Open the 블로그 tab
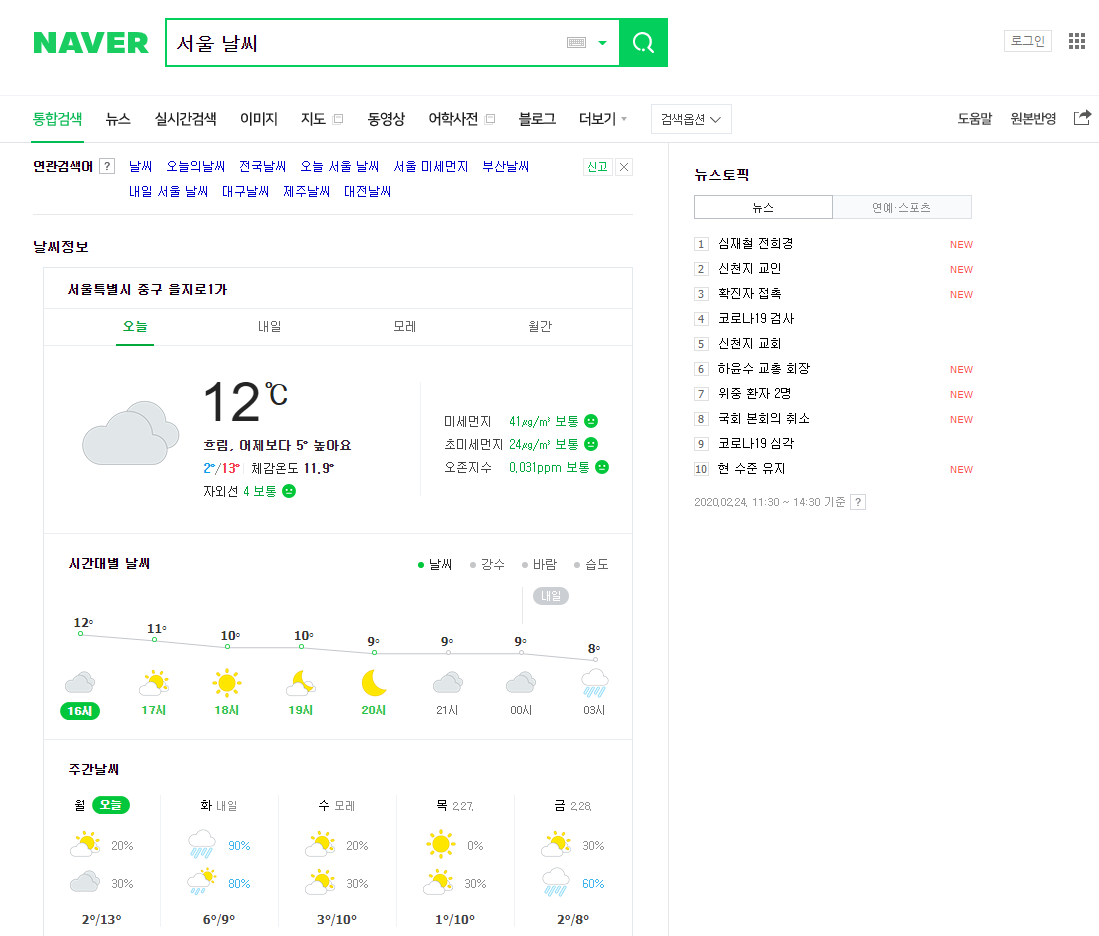Viewport: 1099px width, 936px height. click(537, 118)
